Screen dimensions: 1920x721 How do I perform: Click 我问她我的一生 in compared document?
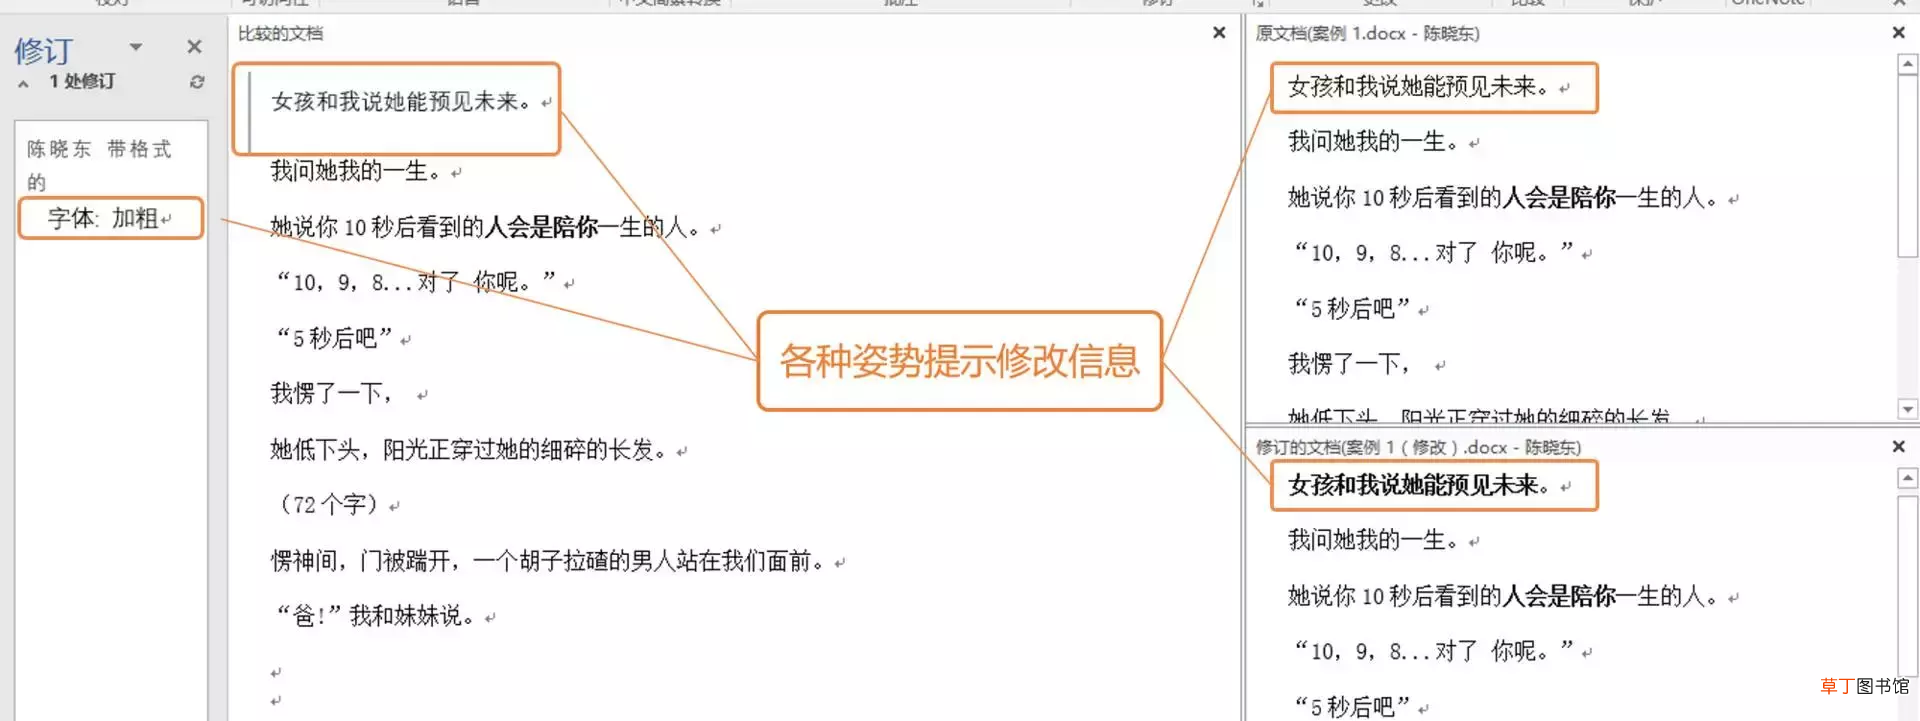click(355, 171)
